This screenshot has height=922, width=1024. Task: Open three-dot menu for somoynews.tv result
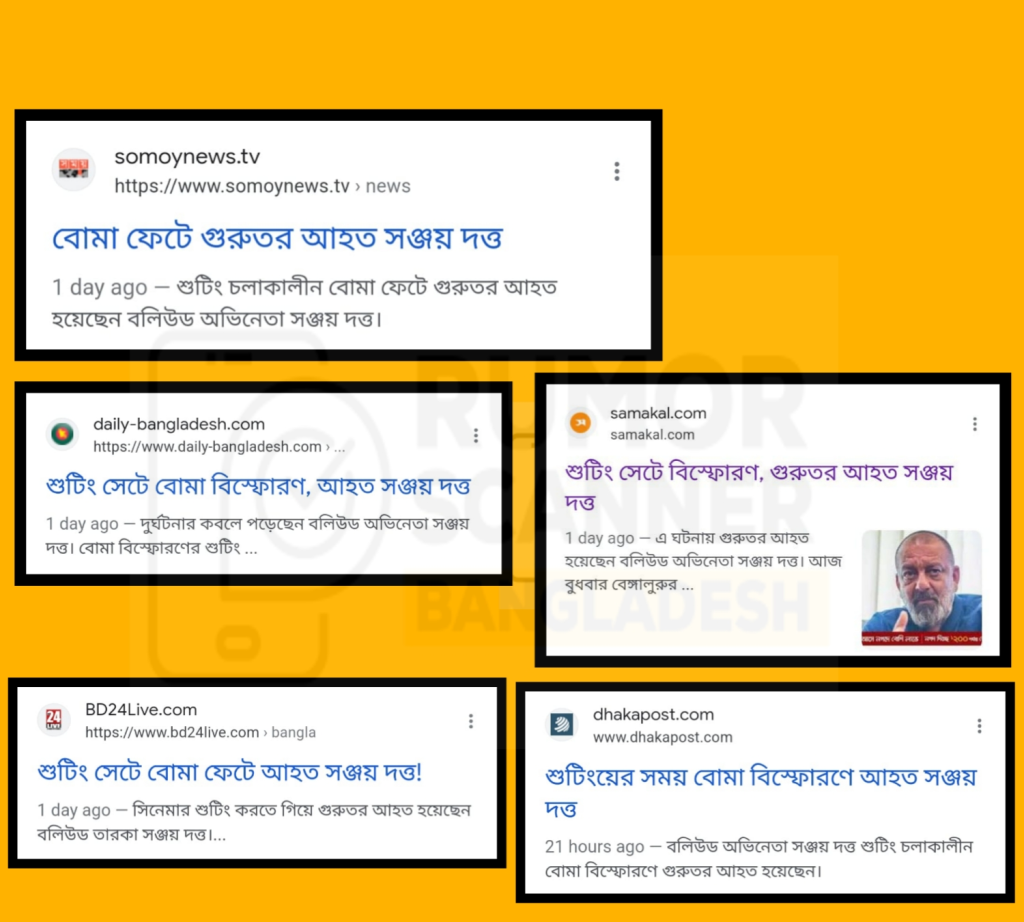(x=616, y=171)
